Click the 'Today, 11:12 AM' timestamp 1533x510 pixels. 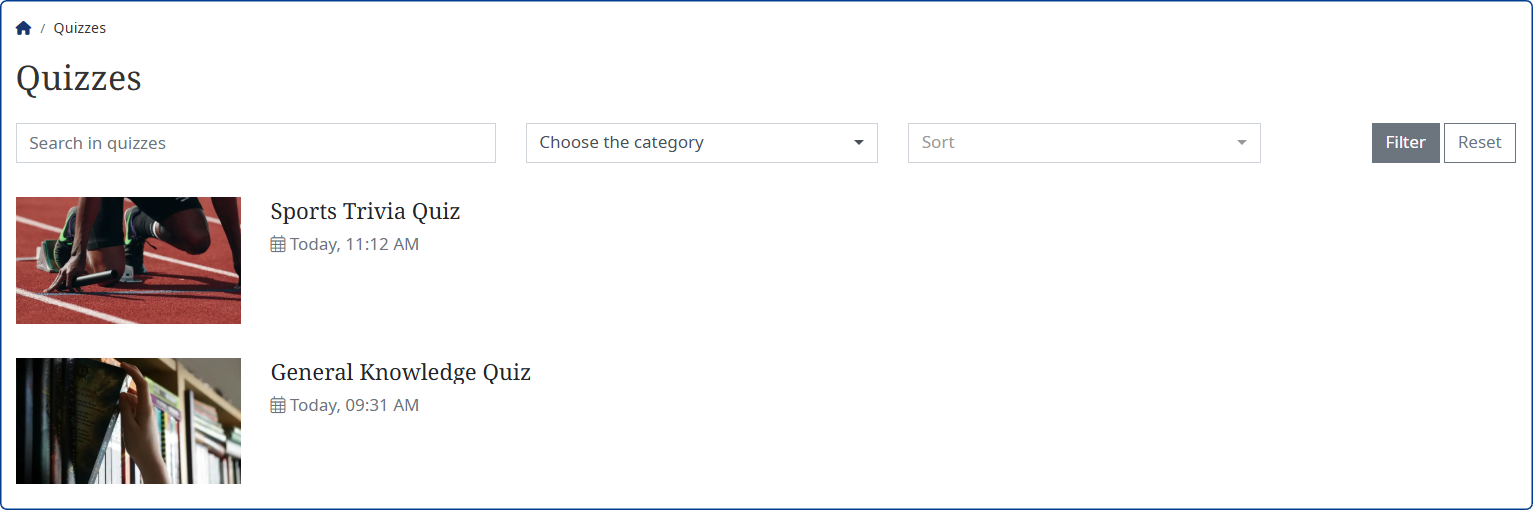(354, 244)
